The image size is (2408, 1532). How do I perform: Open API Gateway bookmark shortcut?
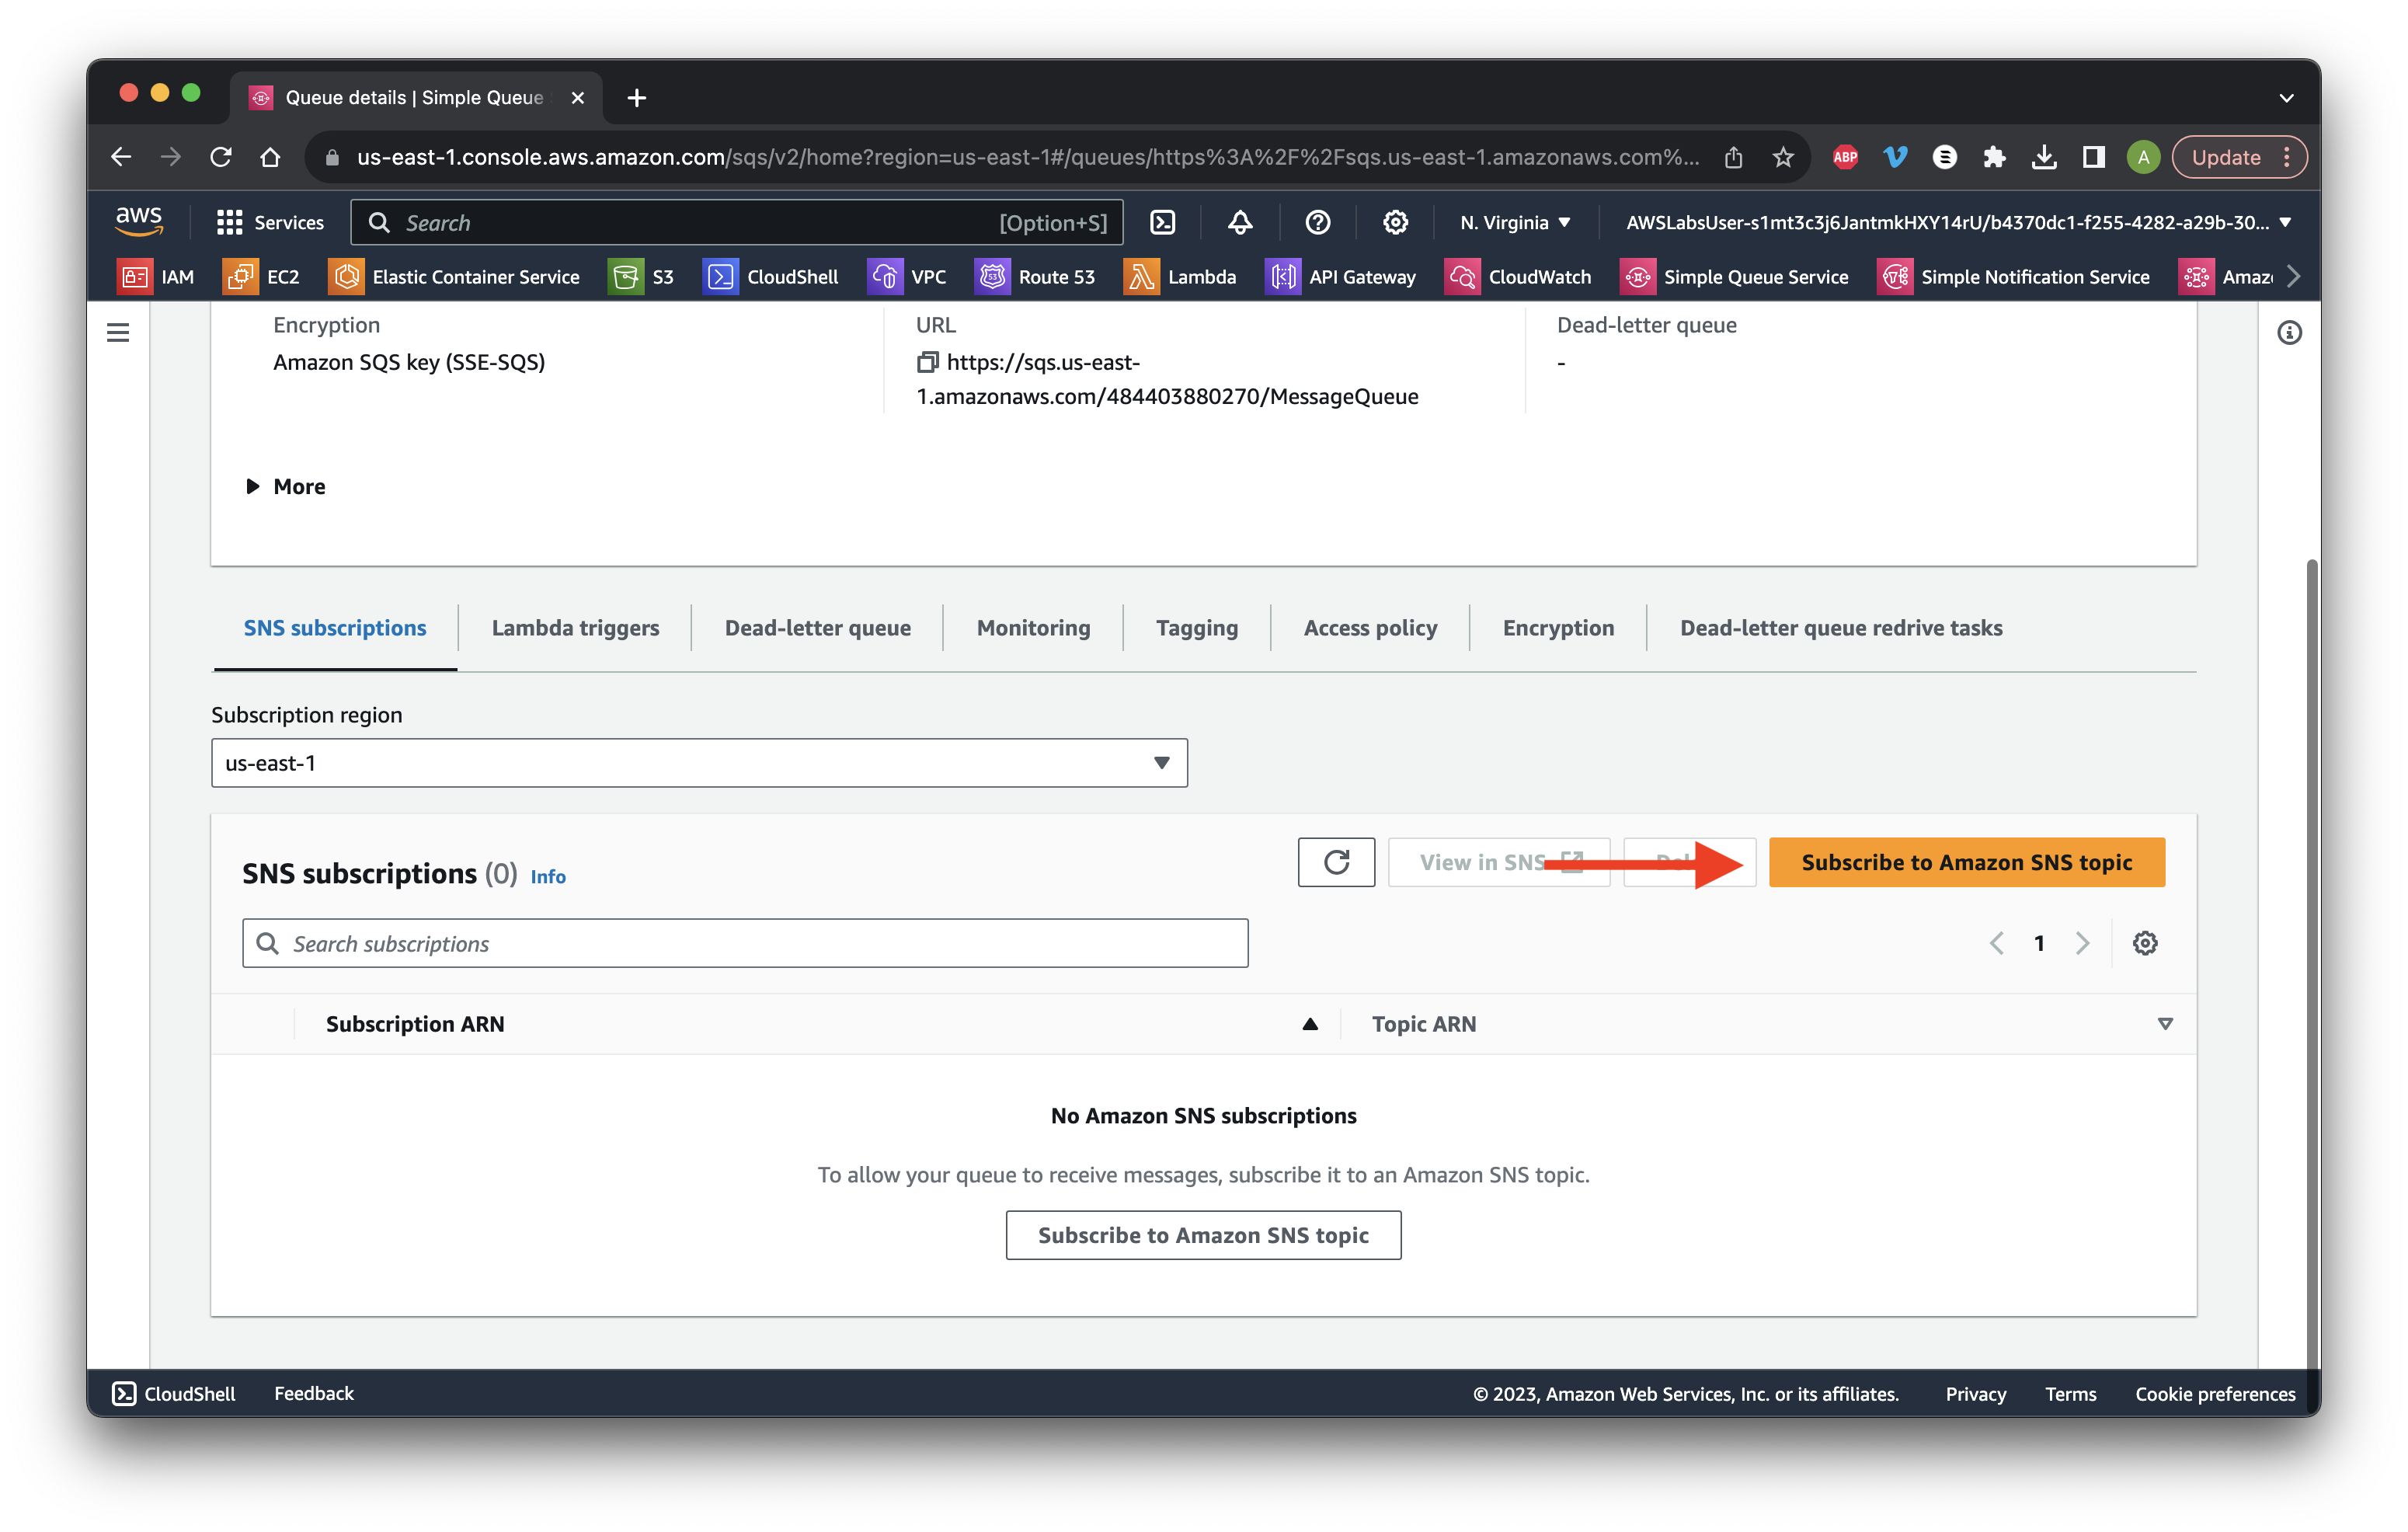[1341, 277]
